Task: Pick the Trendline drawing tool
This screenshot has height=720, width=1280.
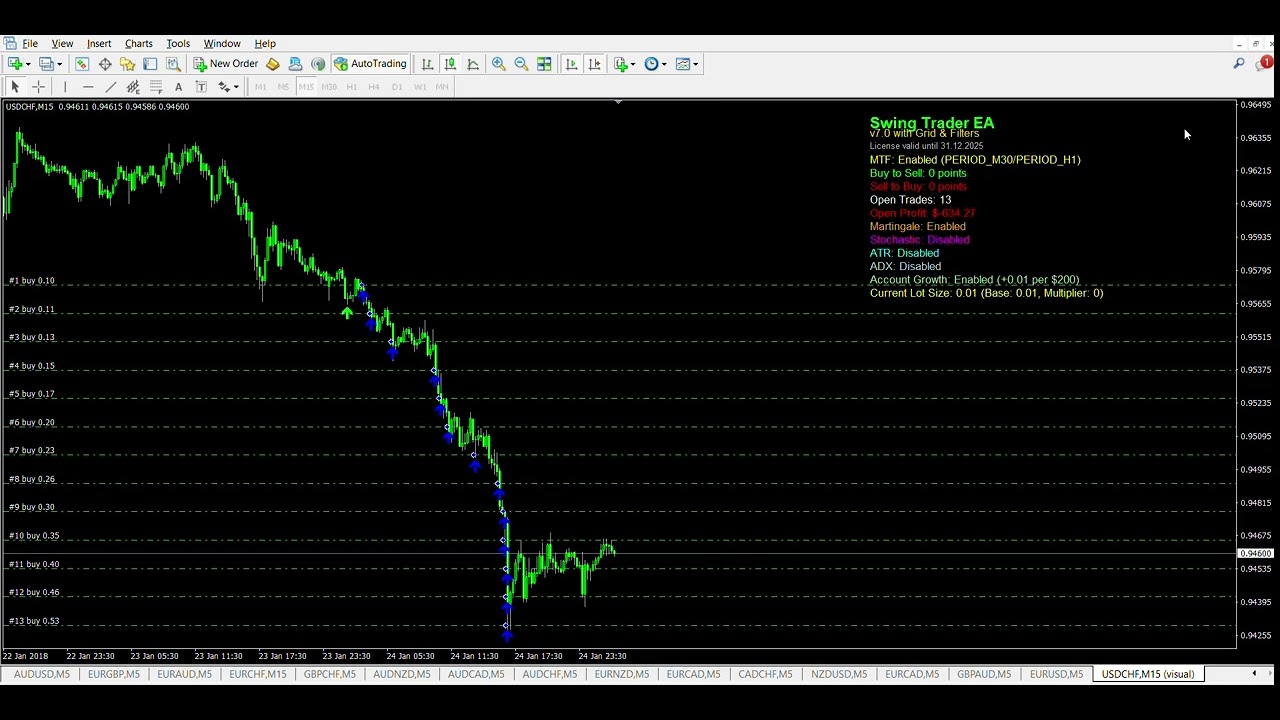Action: point(110,87)
